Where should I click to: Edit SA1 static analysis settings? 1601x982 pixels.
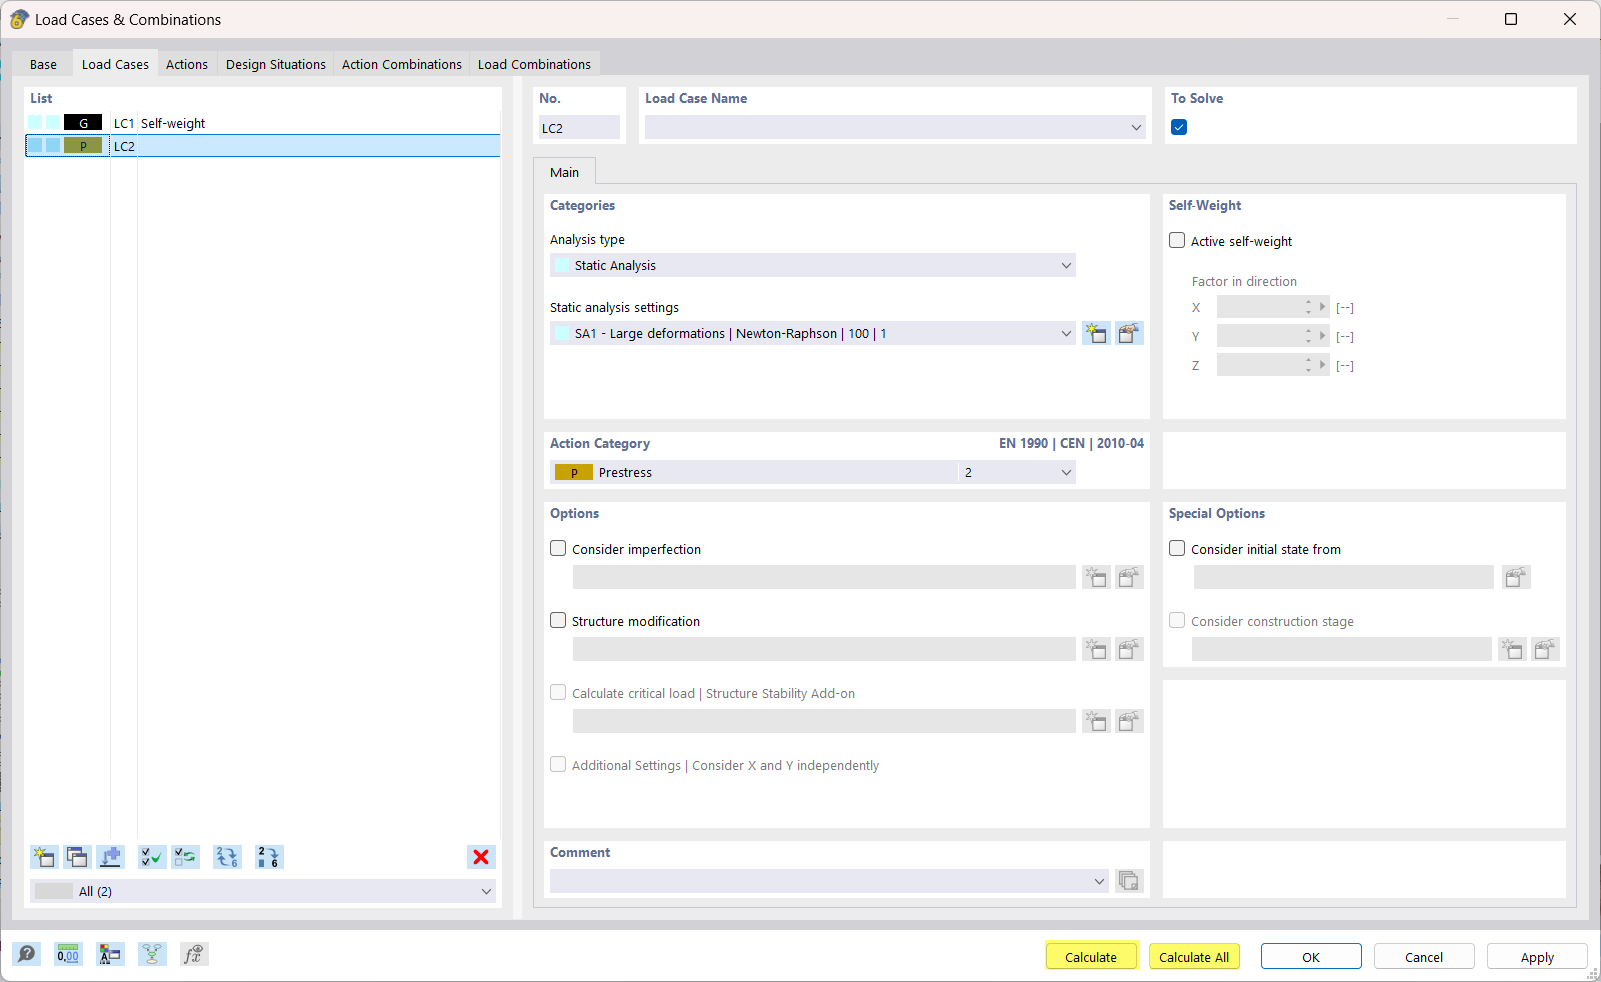(x=1129, y=333)
